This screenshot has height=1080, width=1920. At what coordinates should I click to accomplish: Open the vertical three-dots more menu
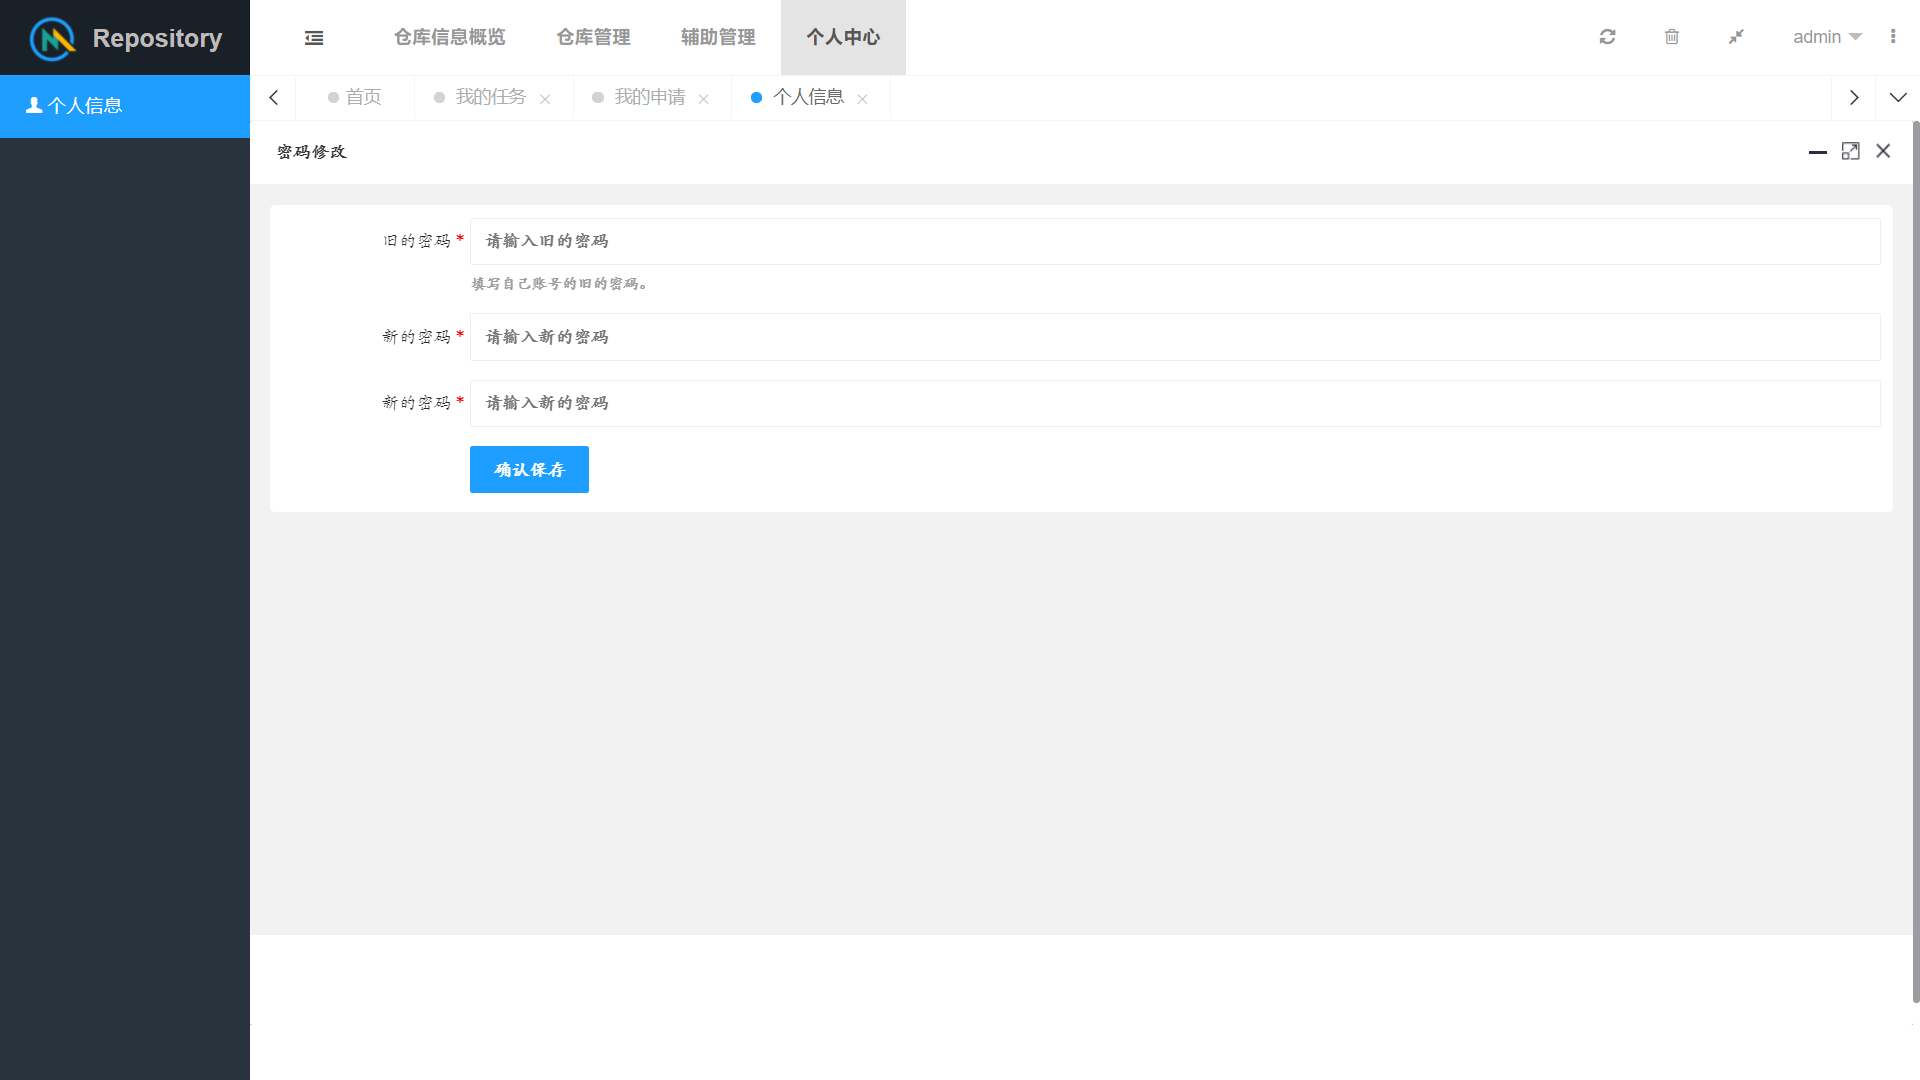(1893, 37)
